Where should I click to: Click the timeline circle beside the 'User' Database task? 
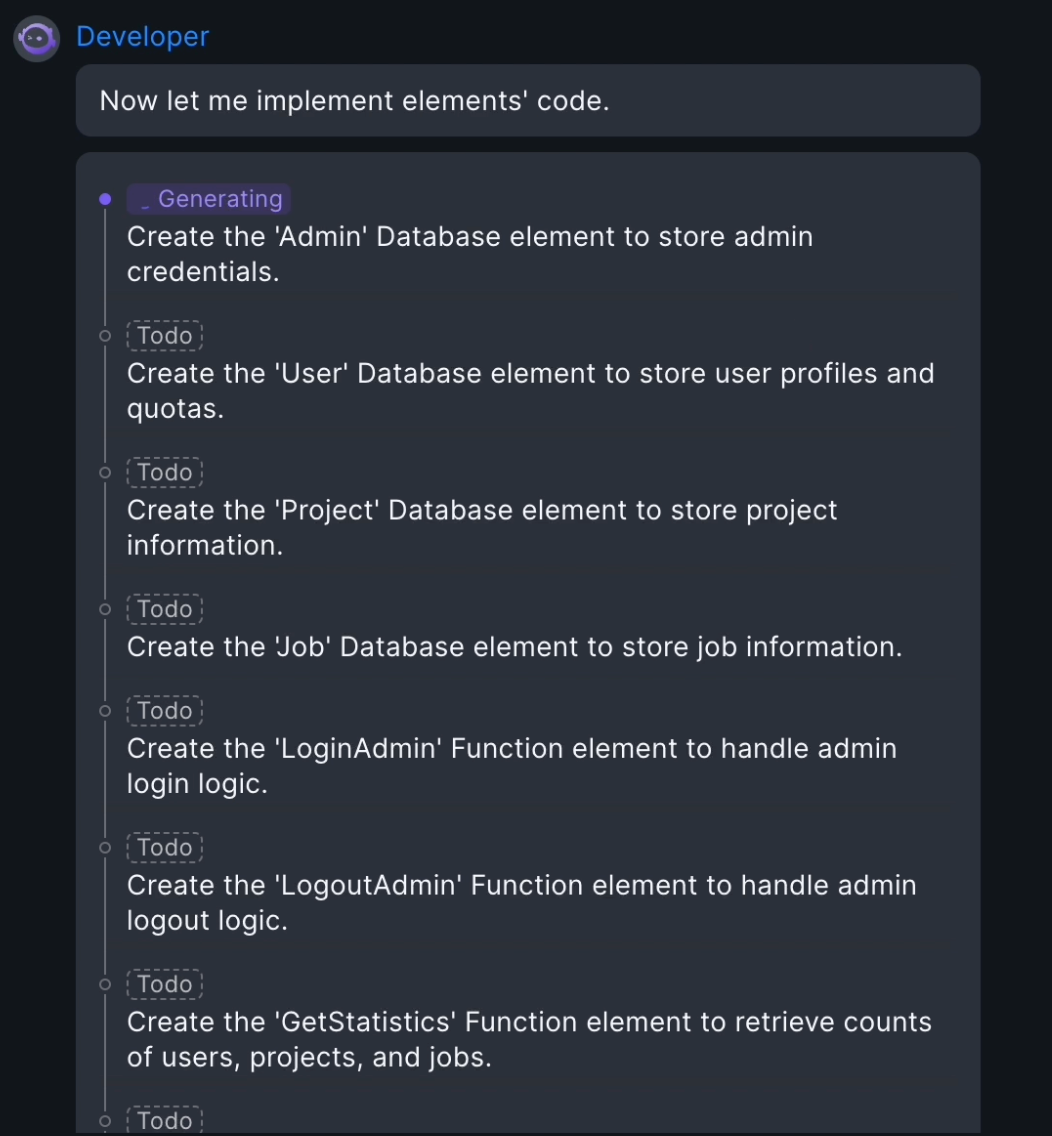tap(105, 336)
